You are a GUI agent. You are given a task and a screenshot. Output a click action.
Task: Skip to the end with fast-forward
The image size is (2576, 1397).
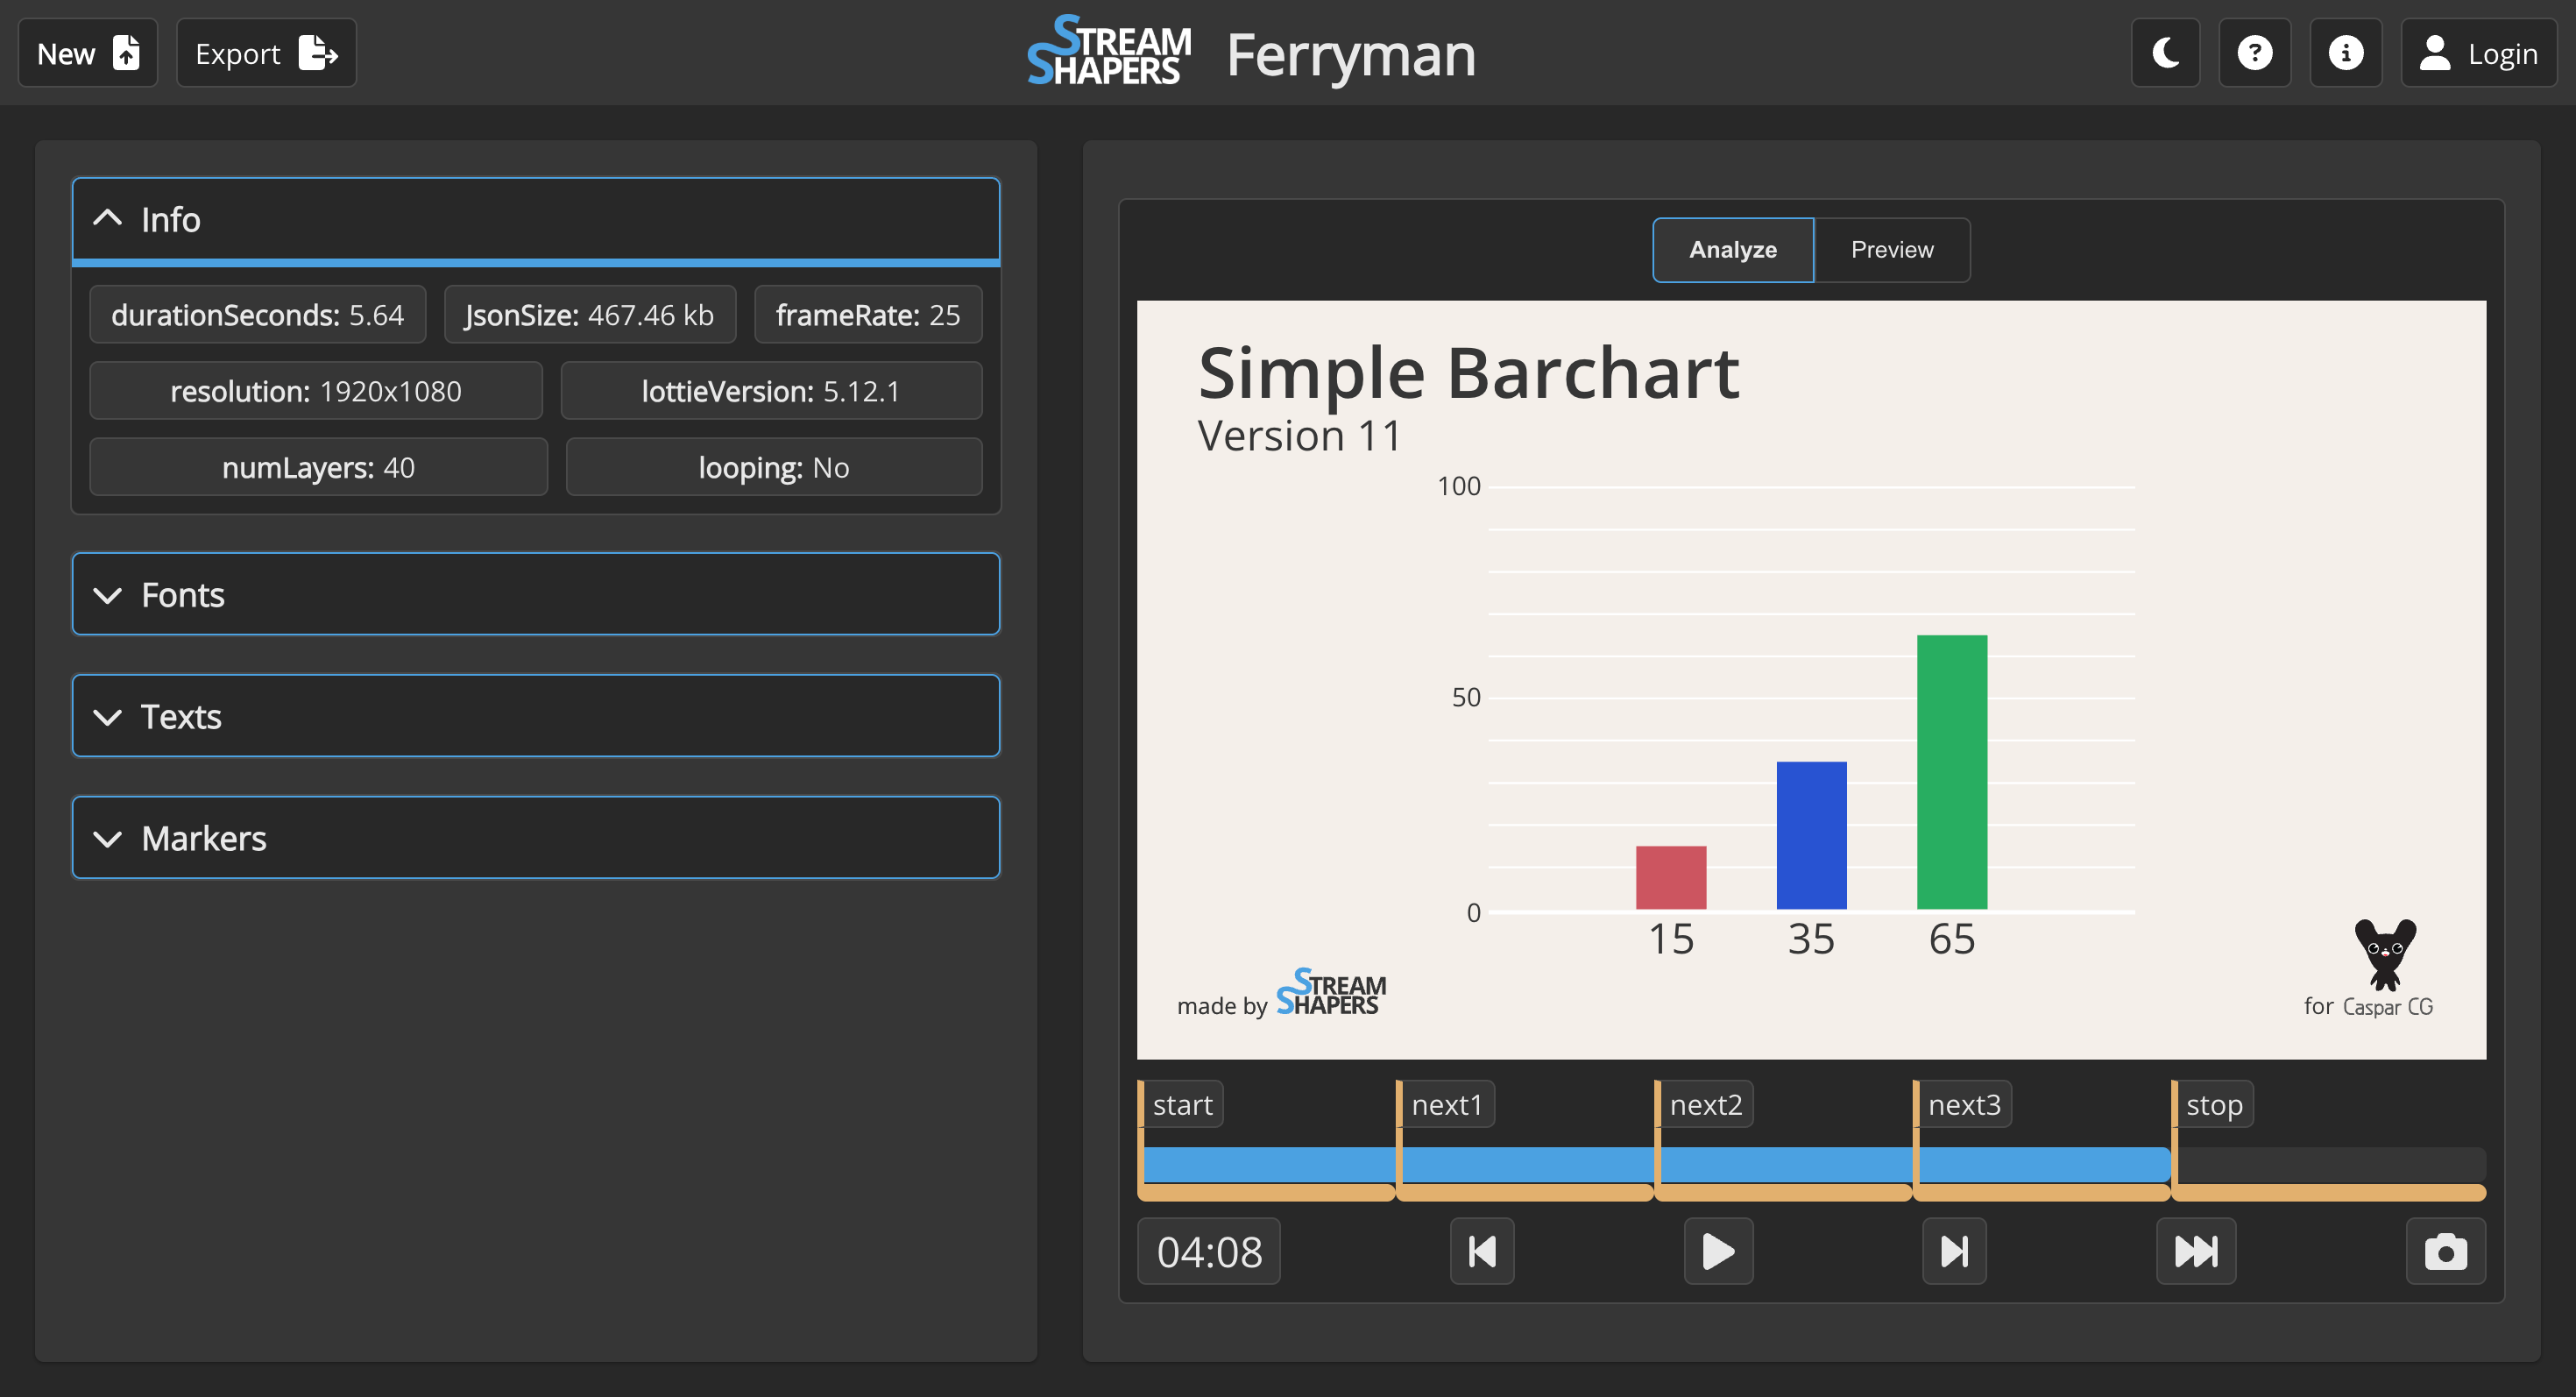click(2195, 1251)
